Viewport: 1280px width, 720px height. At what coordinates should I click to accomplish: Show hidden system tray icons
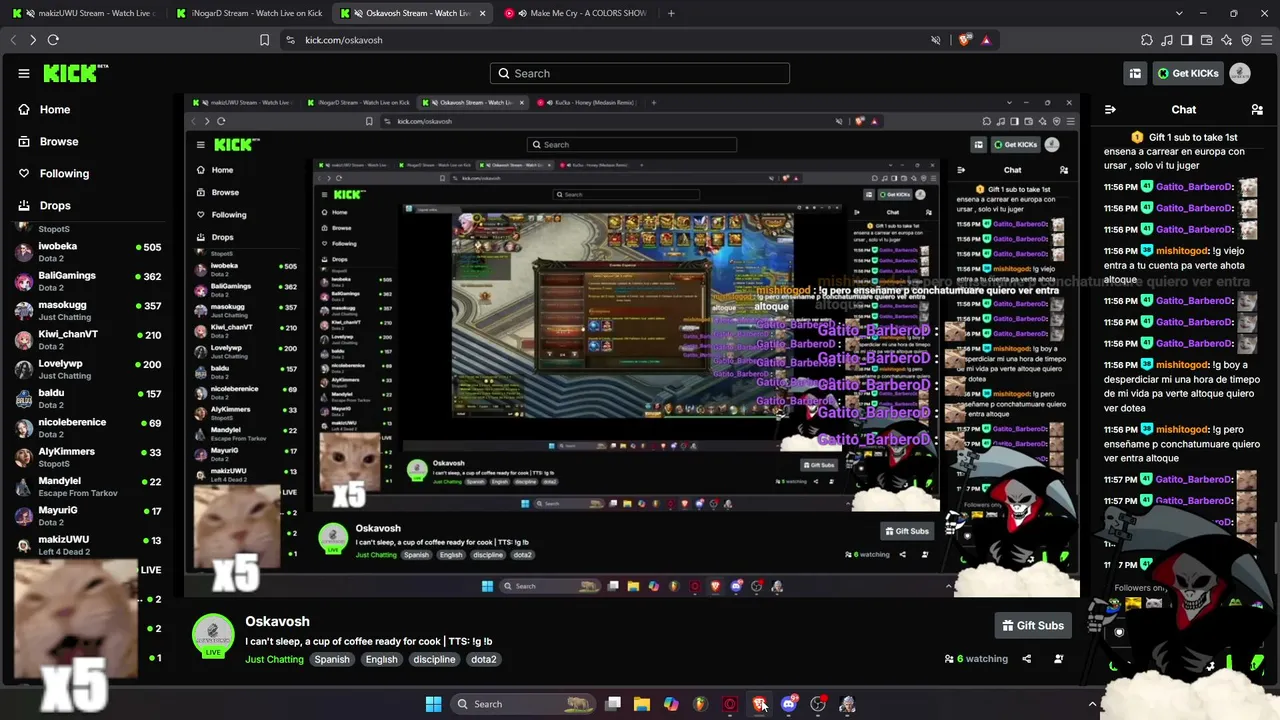click(1092, 704)
